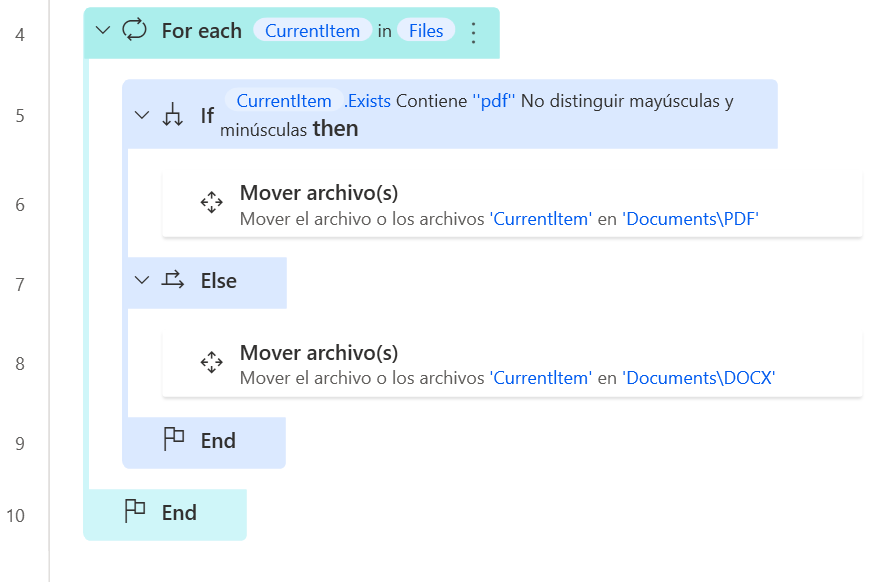Click the move icon for Documents\PDF action
Screen dimensions: 889x582
pyautogui.click(x=211, y=202)
